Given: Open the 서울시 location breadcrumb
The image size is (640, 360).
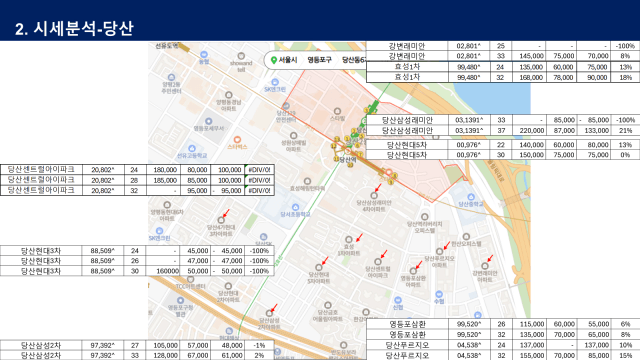Looking at the screenshot, I should tap(284, 60).
